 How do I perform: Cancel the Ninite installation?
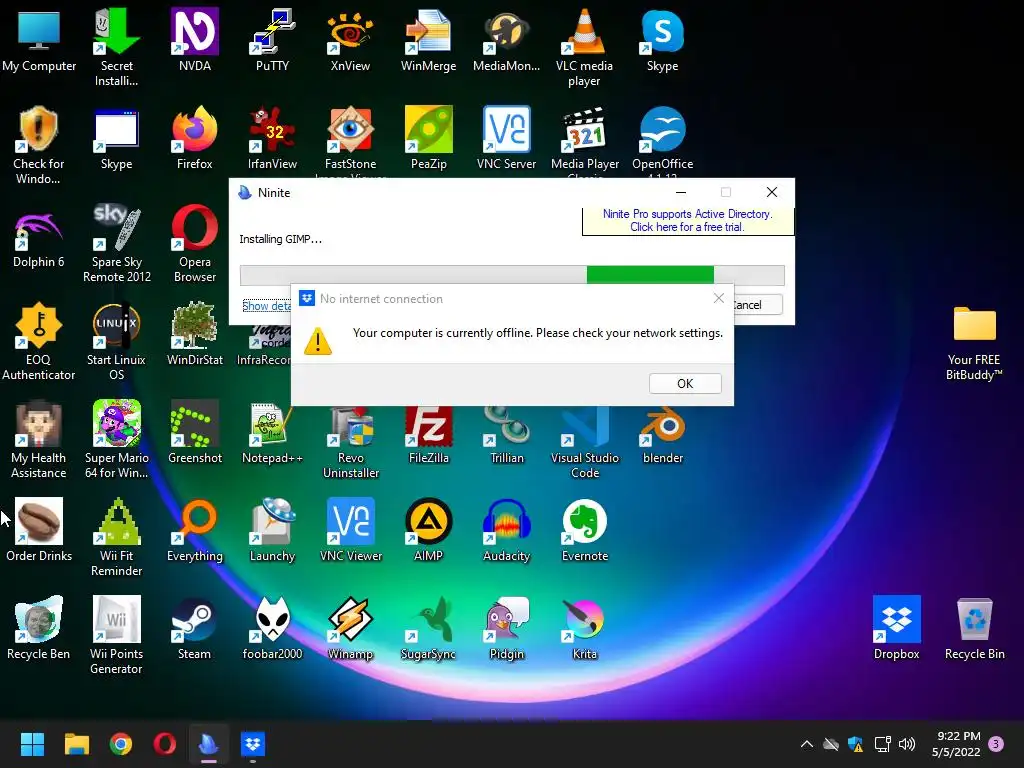coord(757,305)
